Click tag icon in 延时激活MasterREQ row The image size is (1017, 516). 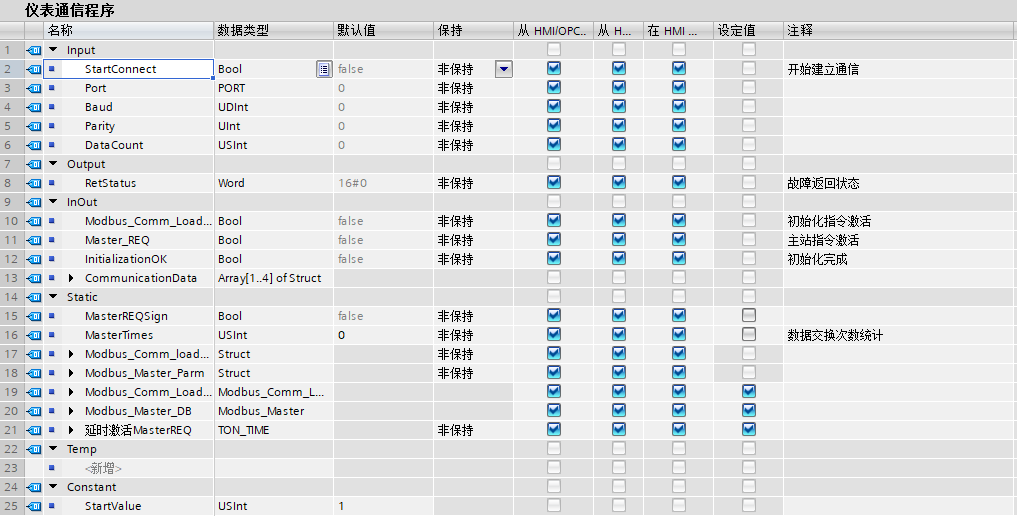tap(34, 430)
